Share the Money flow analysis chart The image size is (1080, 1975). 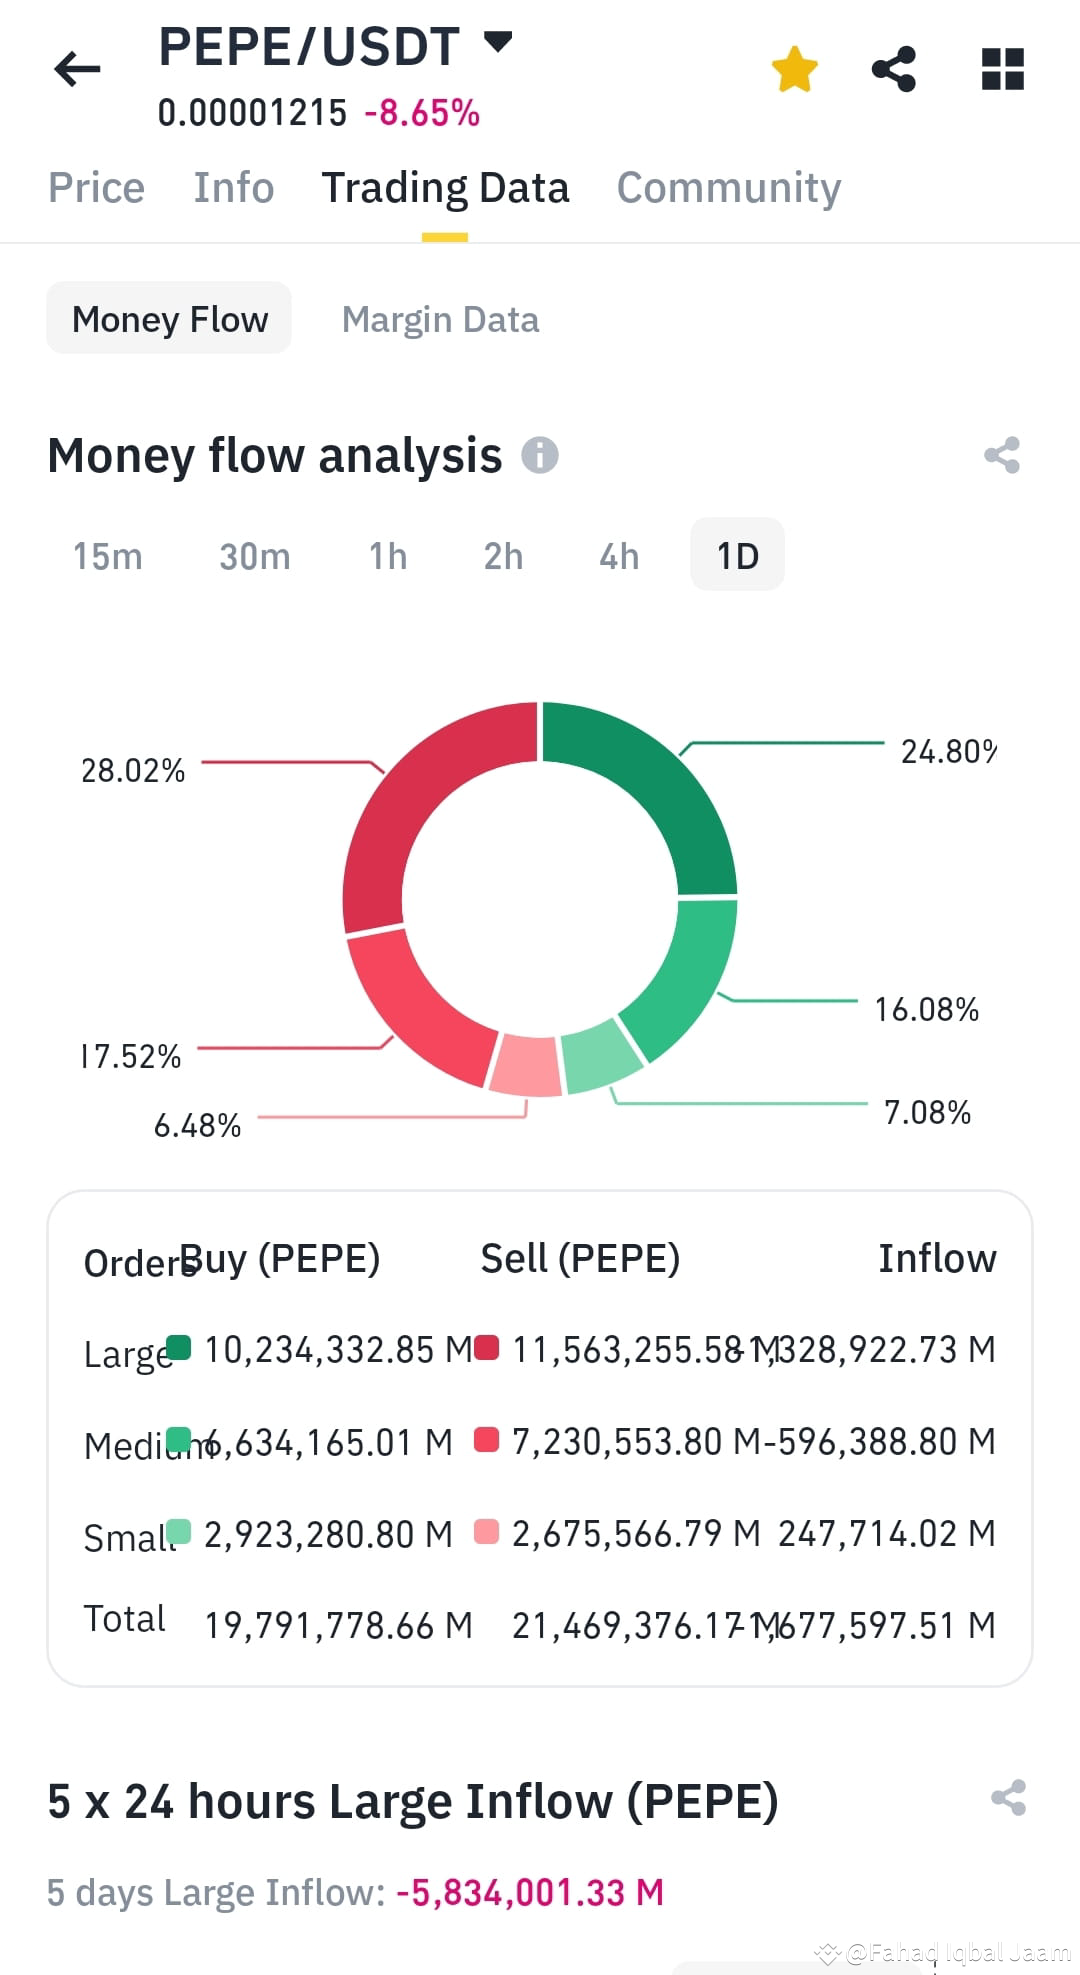[1002, 455]
